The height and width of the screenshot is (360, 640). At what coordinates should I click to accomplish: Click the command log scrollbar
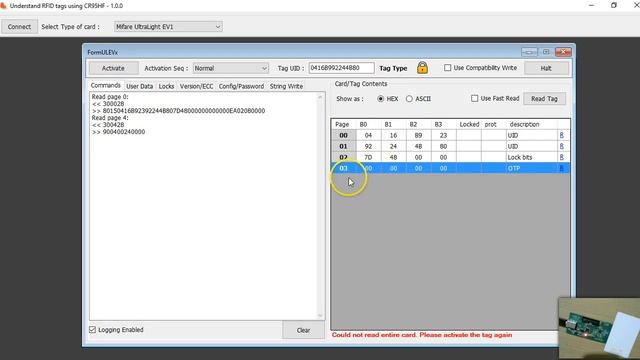point(320,206)
